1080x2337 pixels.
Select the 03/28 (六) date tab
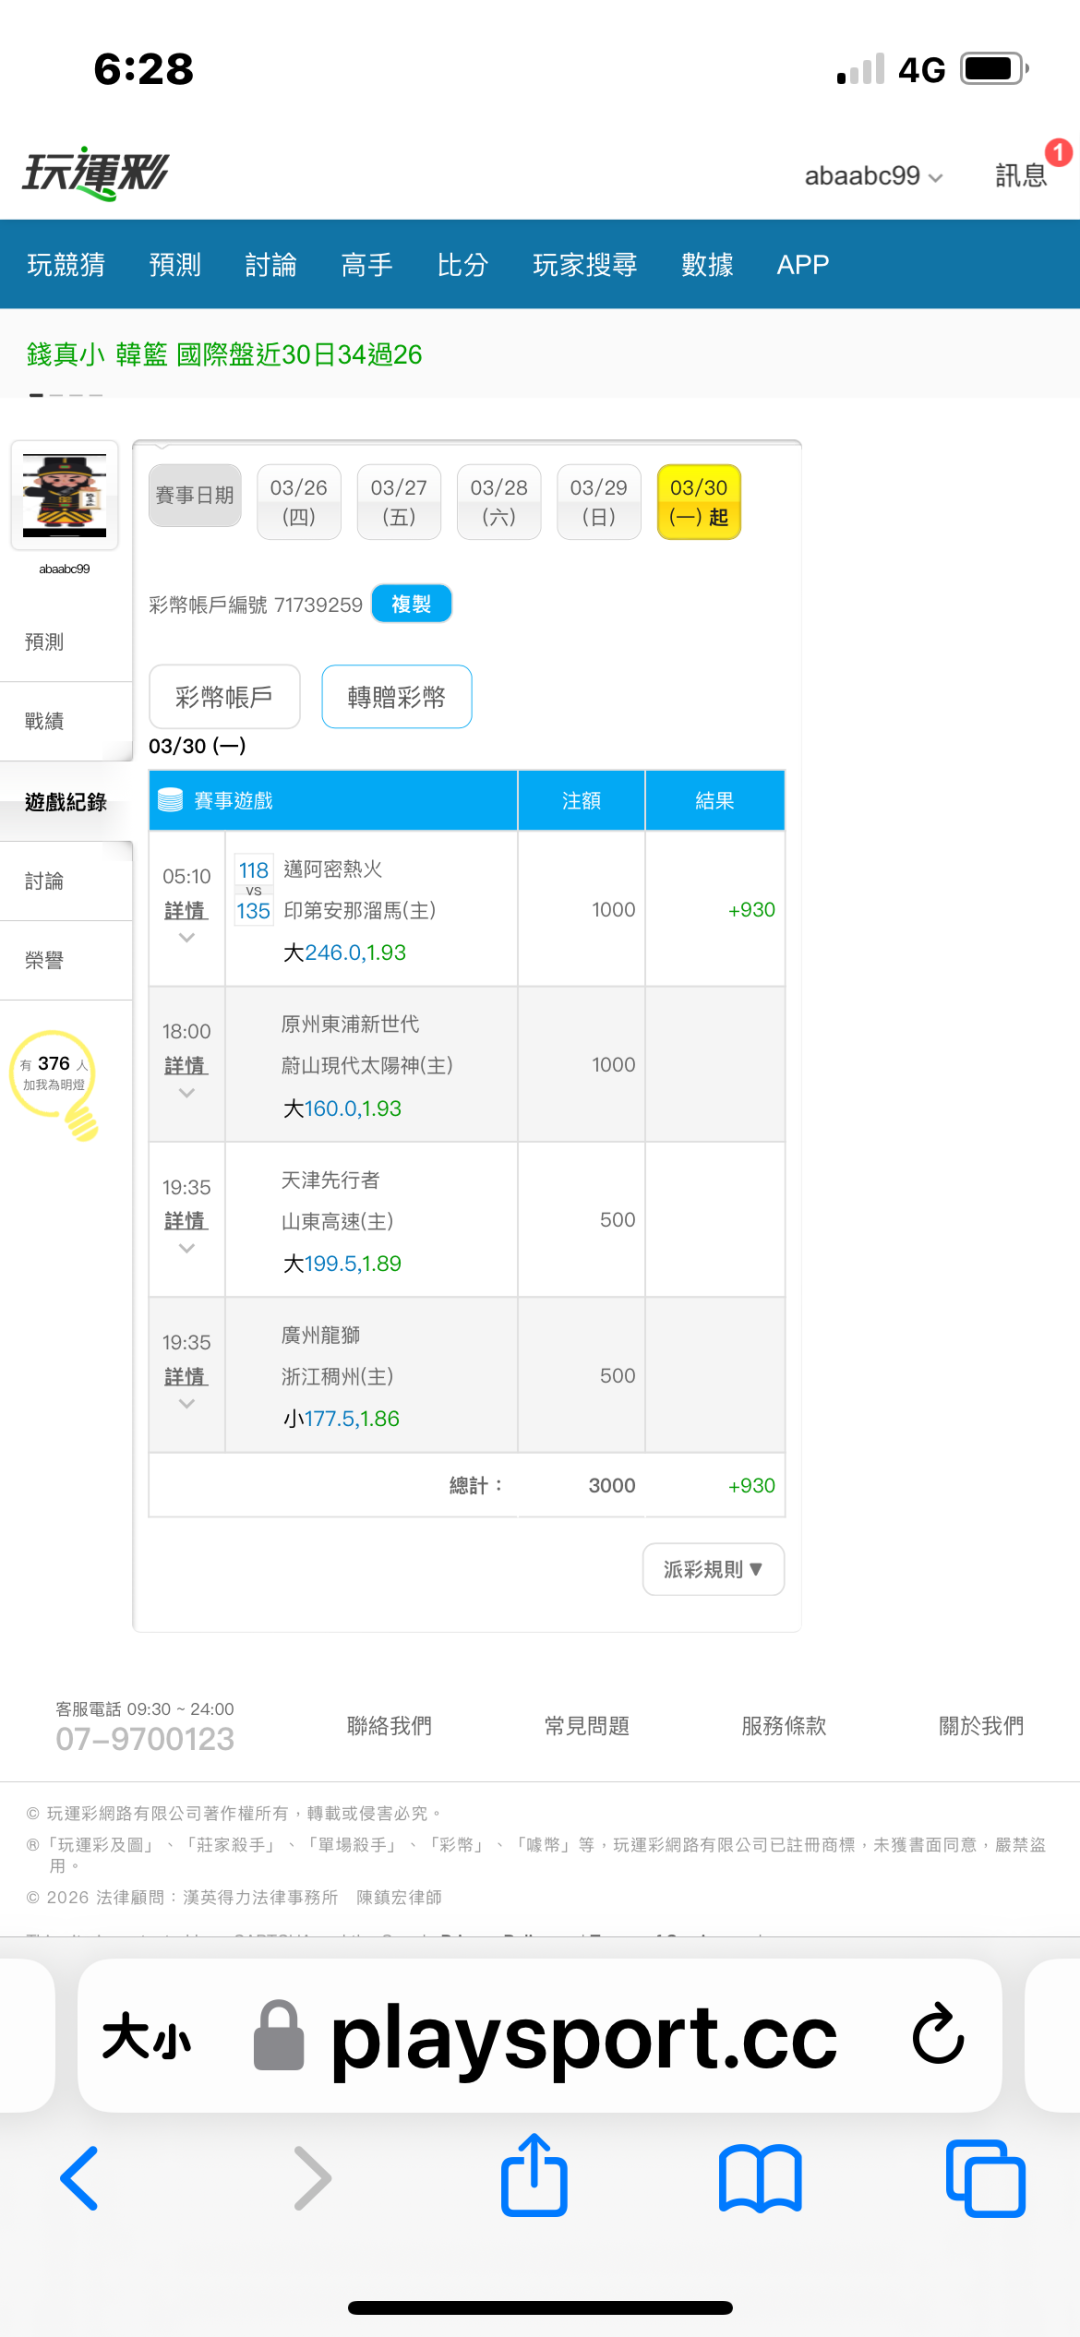tap(499, 501)
